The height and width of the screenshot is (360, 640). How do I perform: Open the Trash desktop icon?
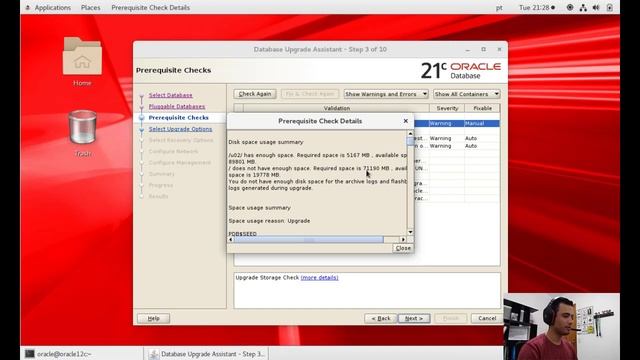82,133
